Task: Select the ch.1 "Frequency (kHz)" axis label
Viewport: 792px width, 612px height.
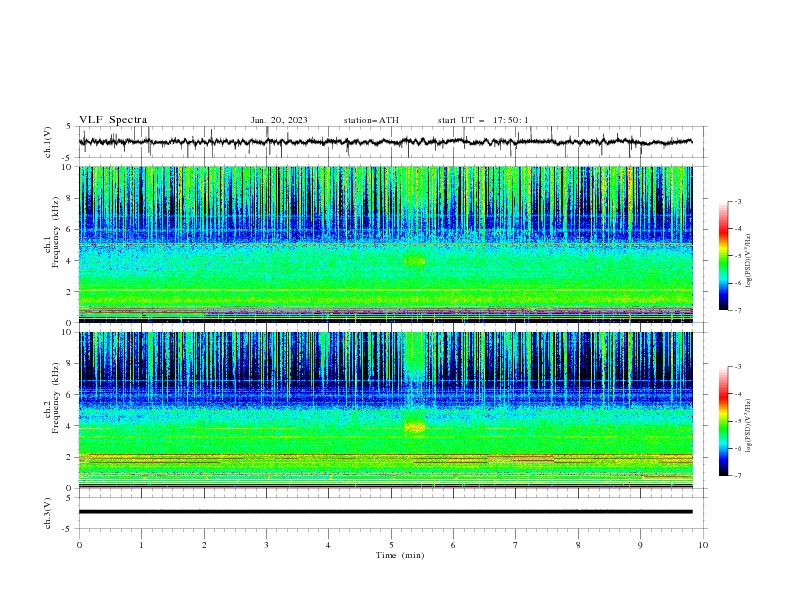Action: pos(56,233)
